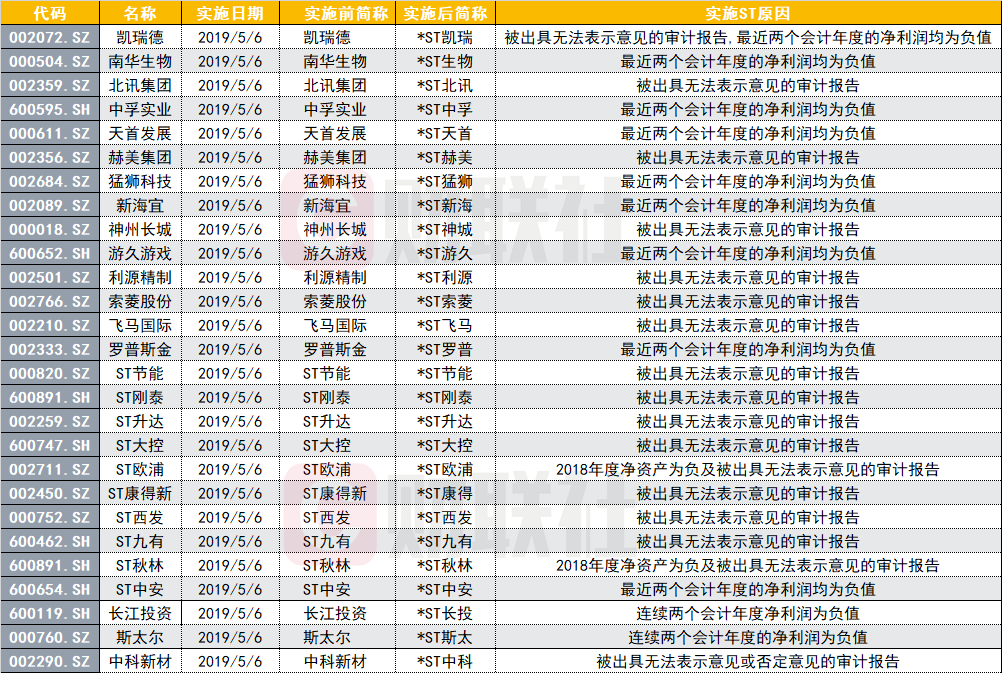Click the ST reason in 002072.SZ row
The width and height of the screenshot is (1002, 673).
pos(748,38)
